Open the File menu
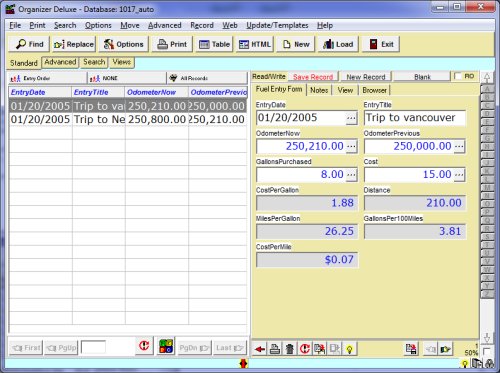This screenshot has height=373, width=500. pos(15,25)
